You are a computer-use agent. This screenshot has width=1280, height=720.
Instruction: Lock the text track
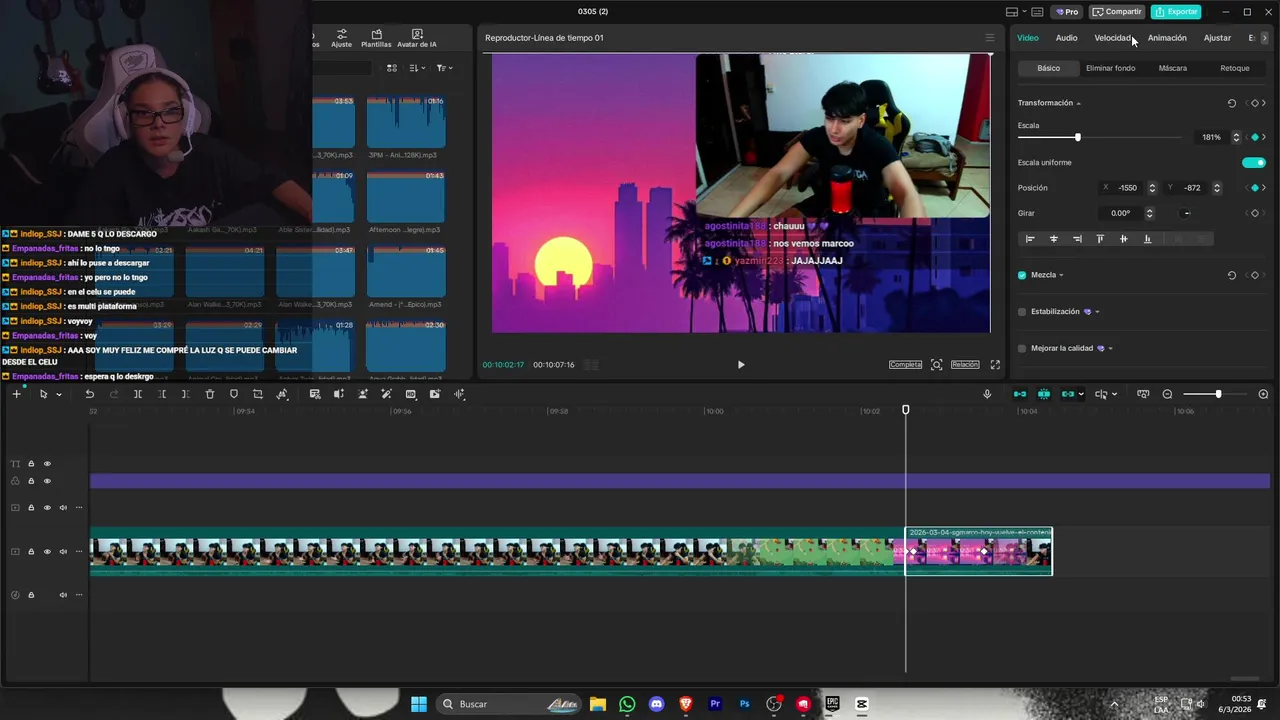pos(31,464)
